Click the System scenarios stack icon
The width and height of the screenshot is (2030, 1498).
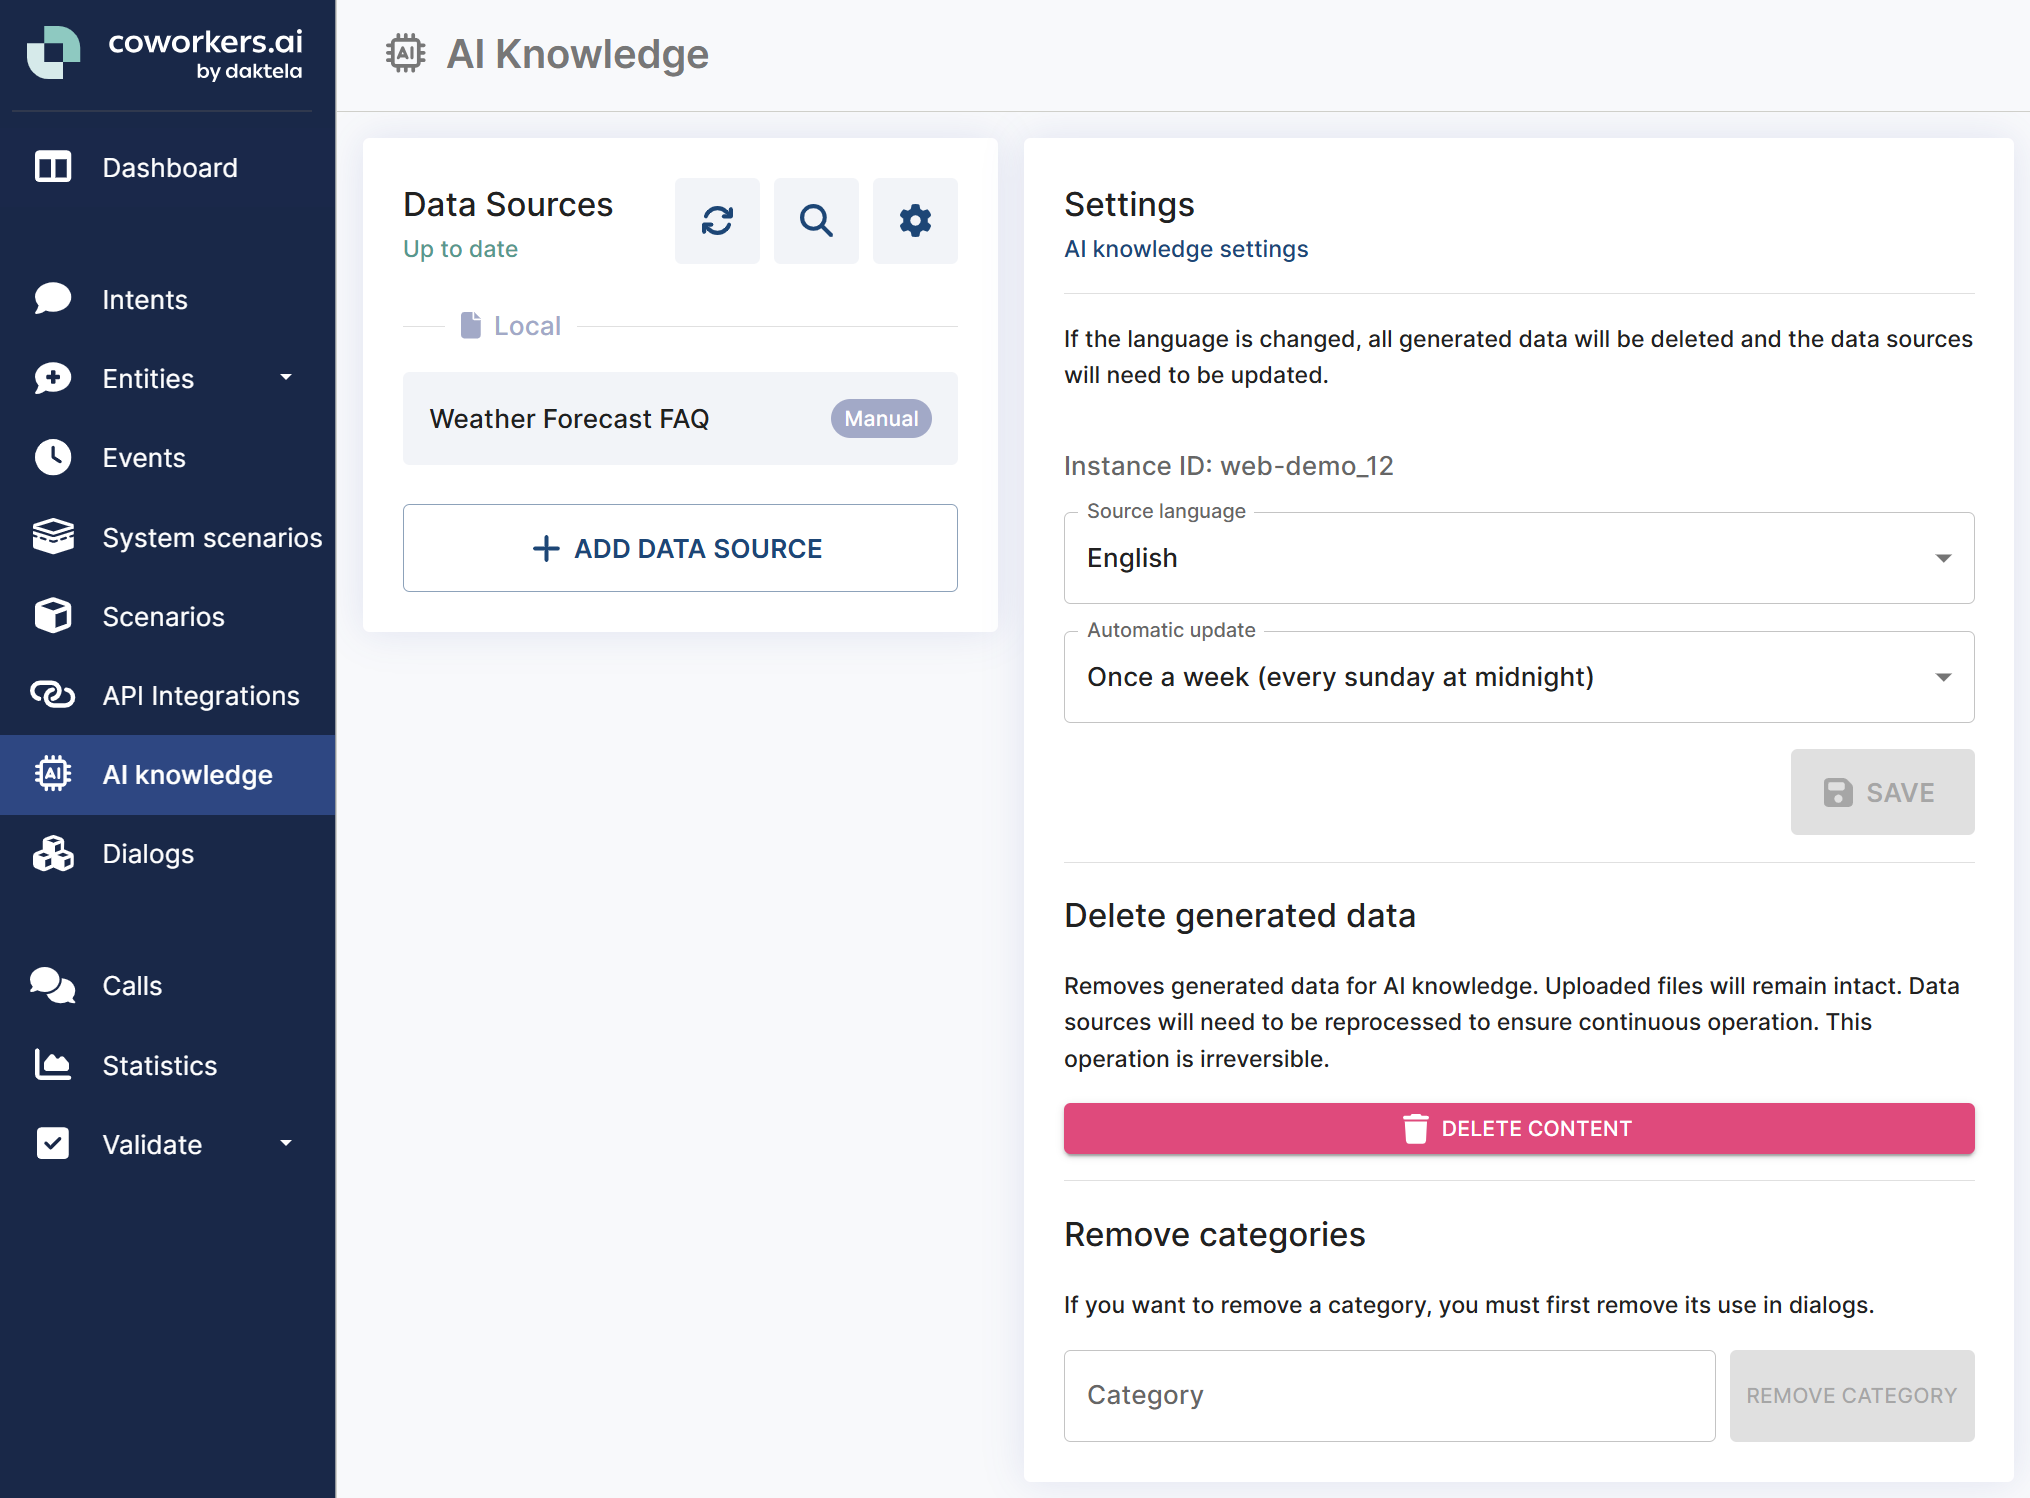53,537
